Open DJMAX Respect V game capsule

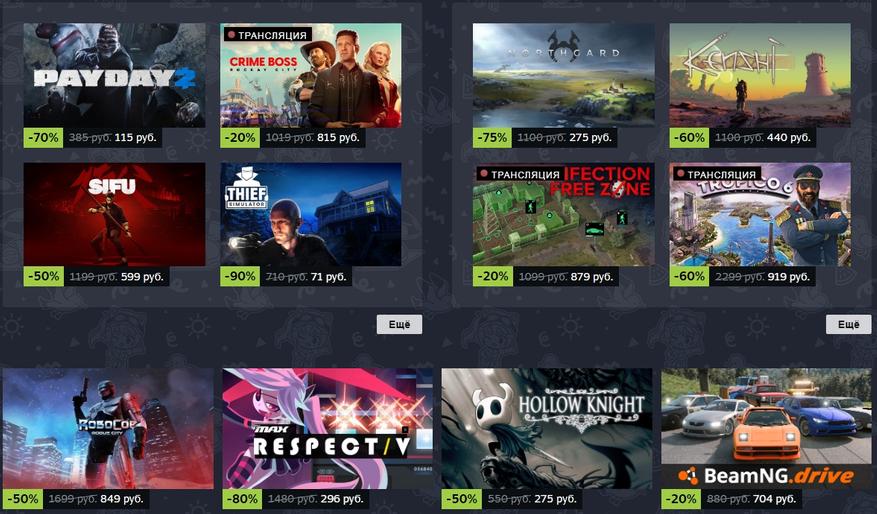point(328,428)
